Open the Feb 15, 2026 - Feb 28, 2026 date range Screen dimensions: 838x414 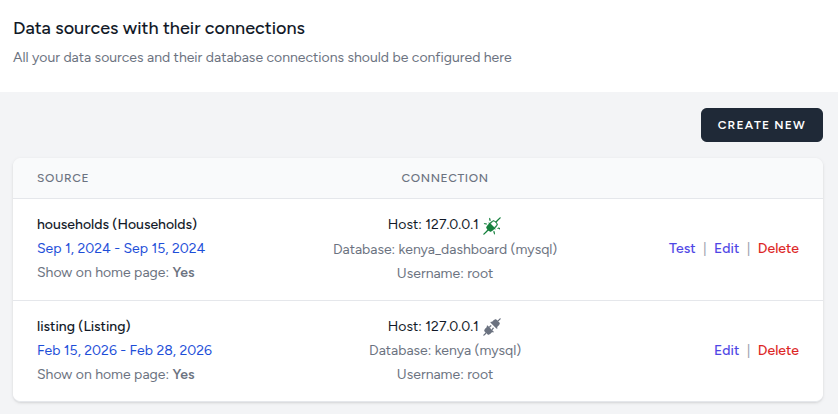(125, 350)
